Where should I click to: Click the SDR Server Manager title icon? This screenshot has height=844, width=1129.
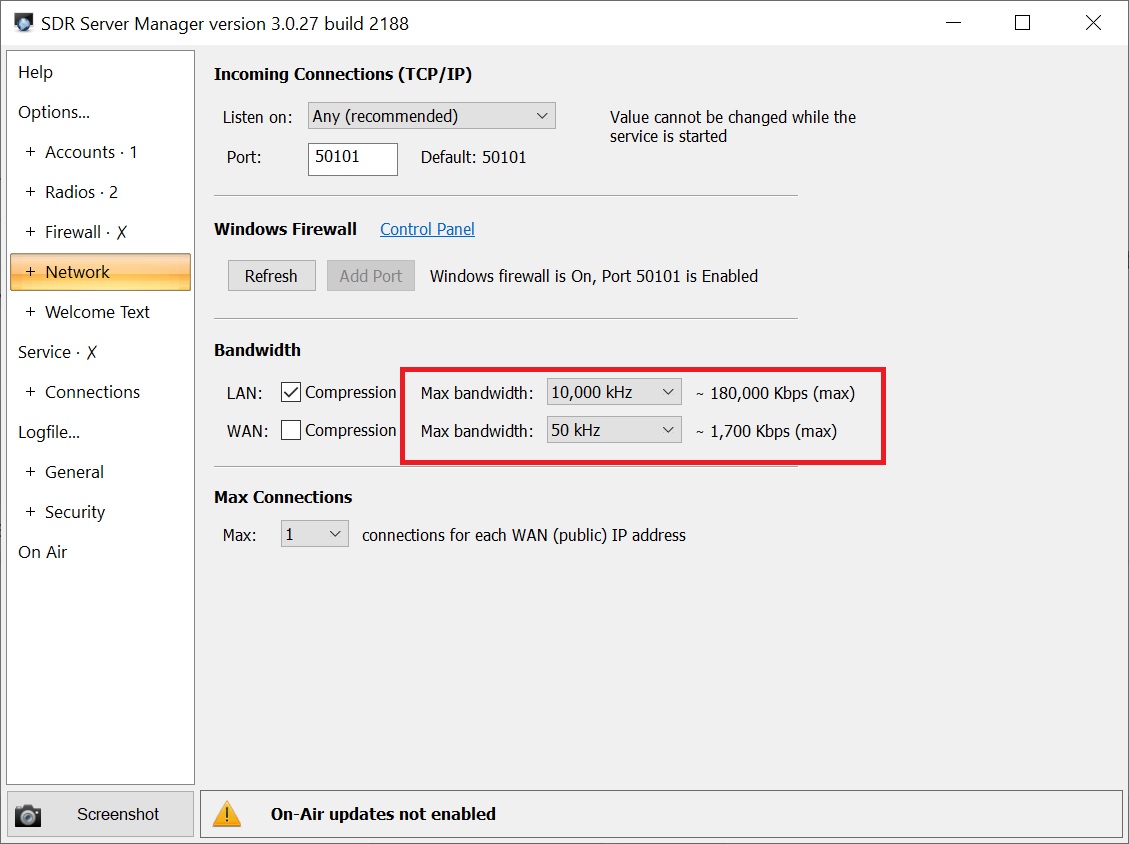pos(23,23)
